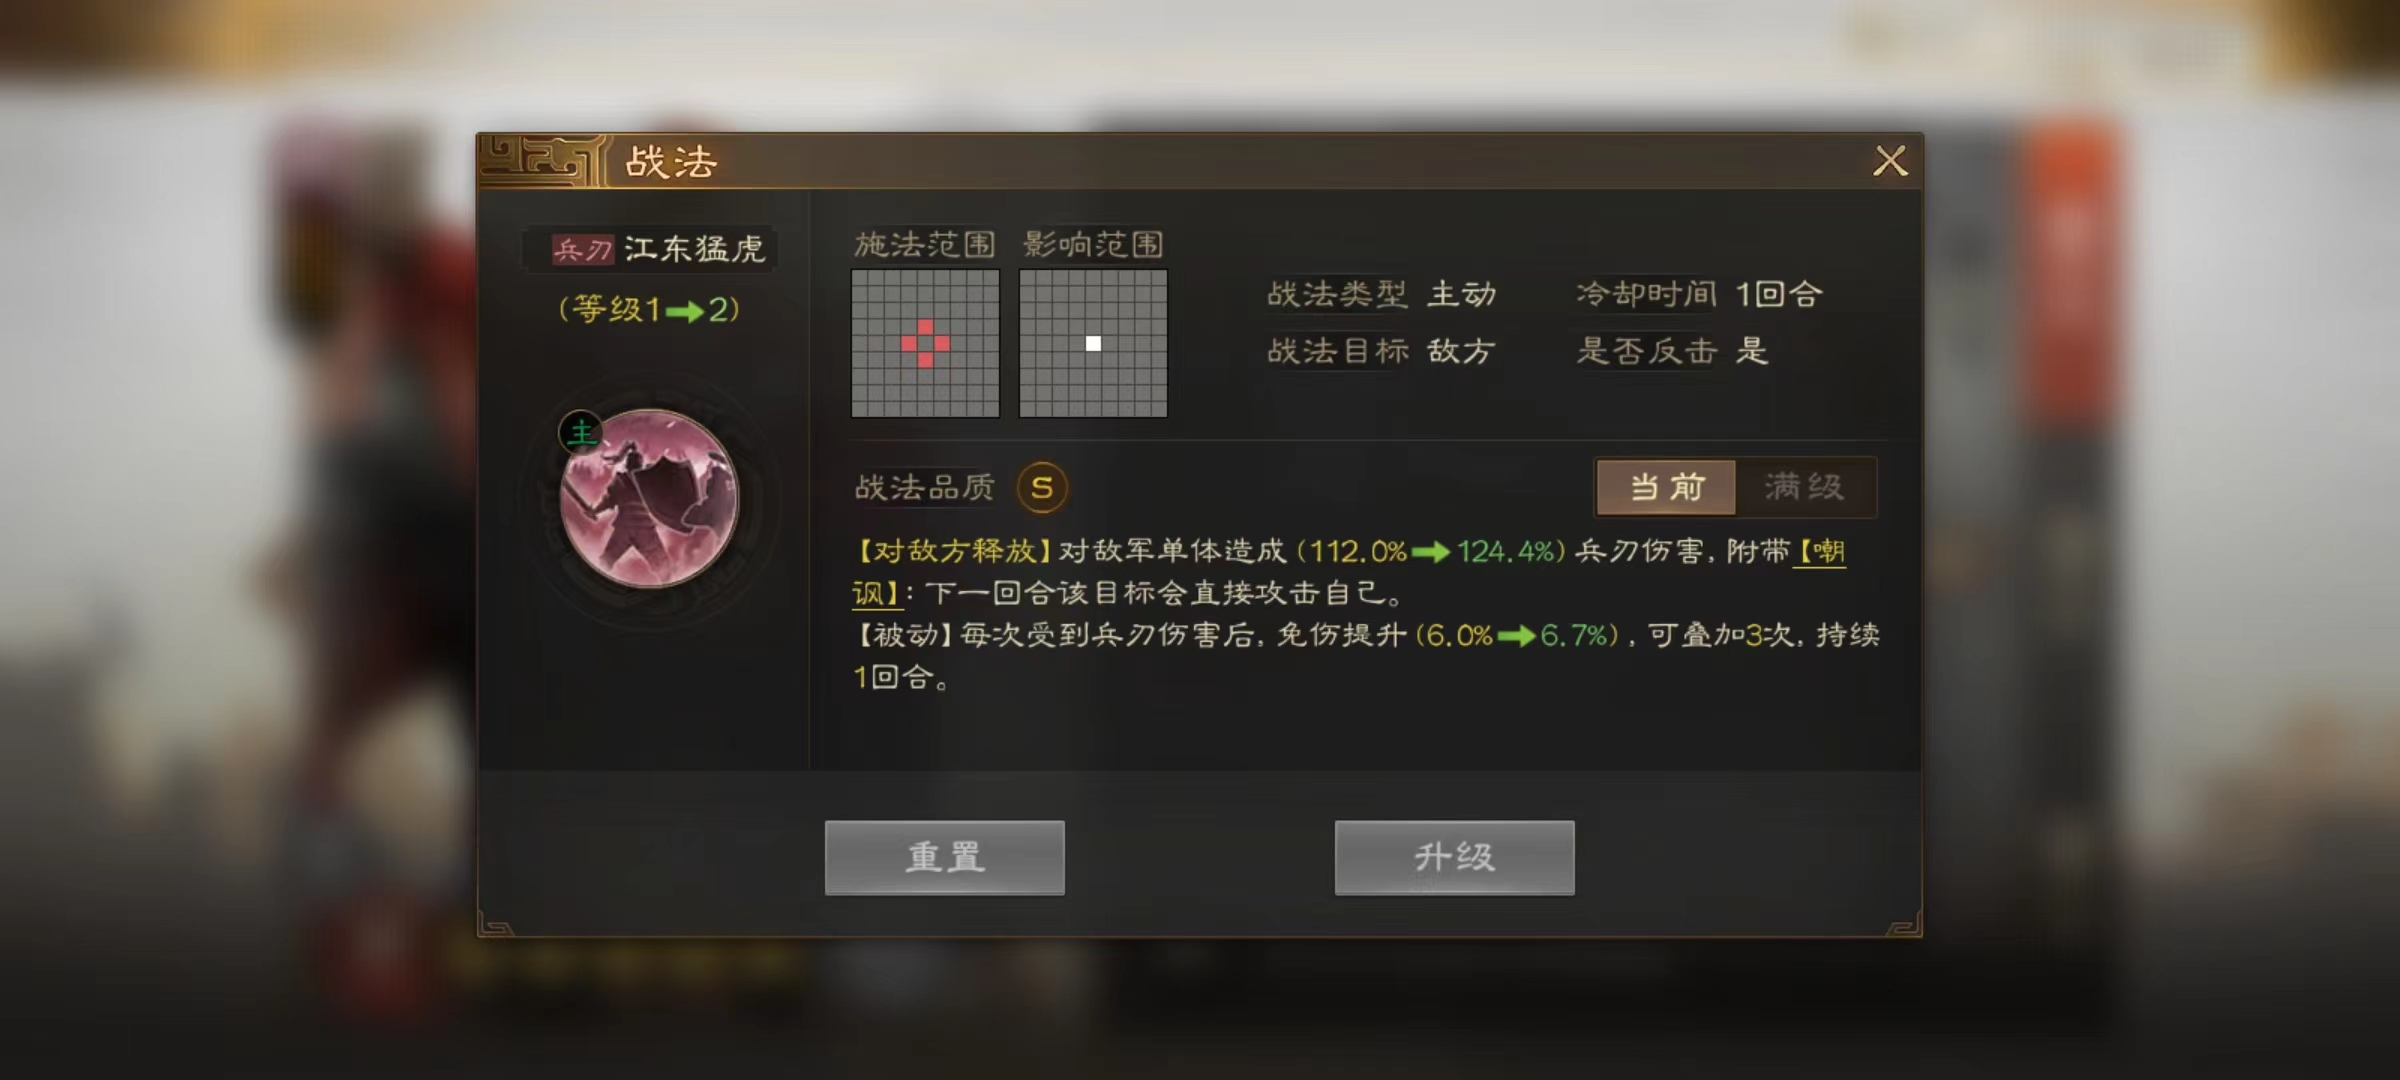Viewport: 2400px width, 1080px height.
Task: Click the 升级 button
Action: point(1454,858)
